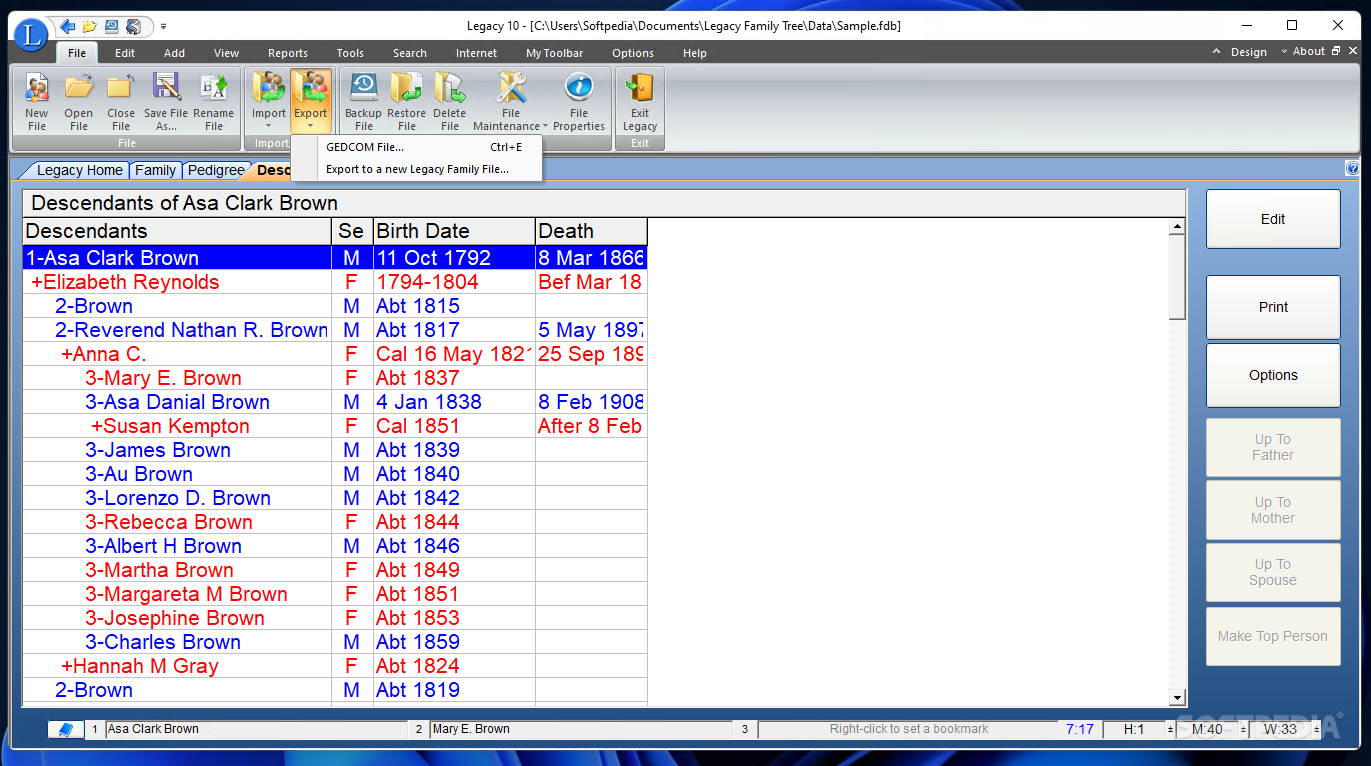The height and width of the screenshot is (766, 1371).
Task: Click the stepper next to M:40
Action: [x=1244, y=730]
